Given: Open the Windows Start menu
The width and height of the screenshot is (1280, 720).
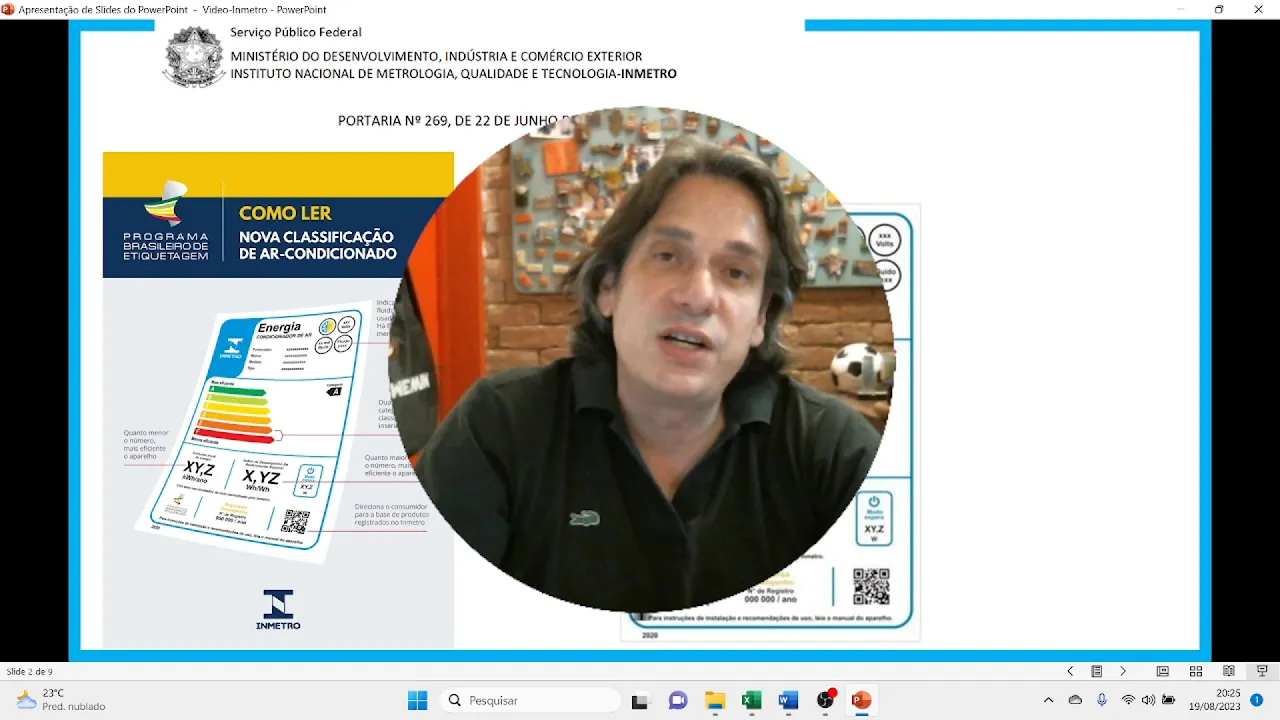Looking at the screenshot, I should click(417, 700).
